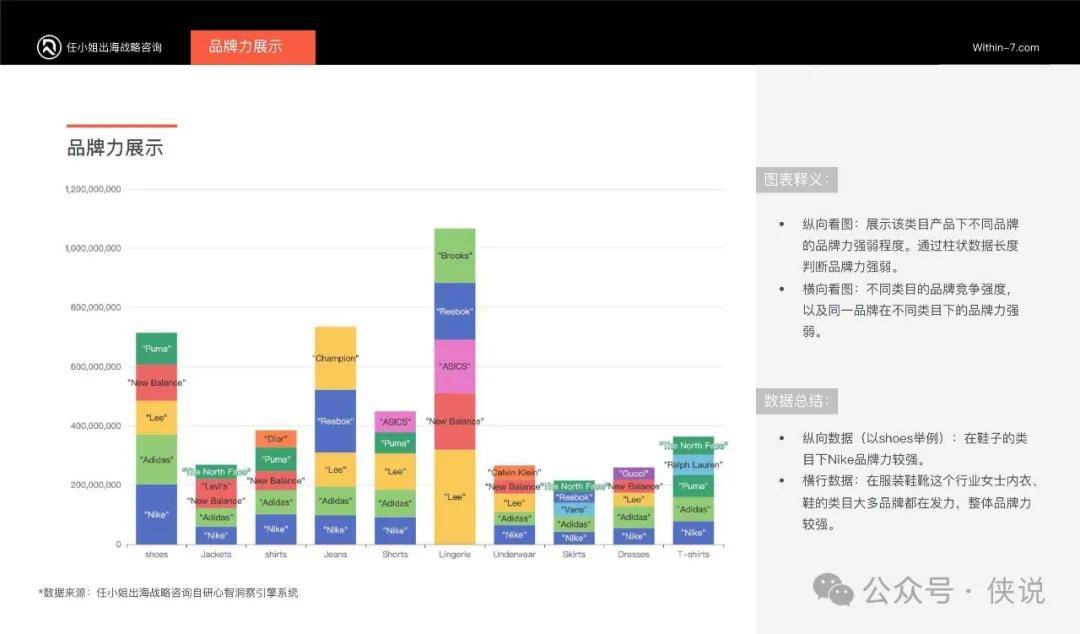Click the Adidas segment in Dresses bar
This screenshot has height=634, width=1080.
pos(634,517)
